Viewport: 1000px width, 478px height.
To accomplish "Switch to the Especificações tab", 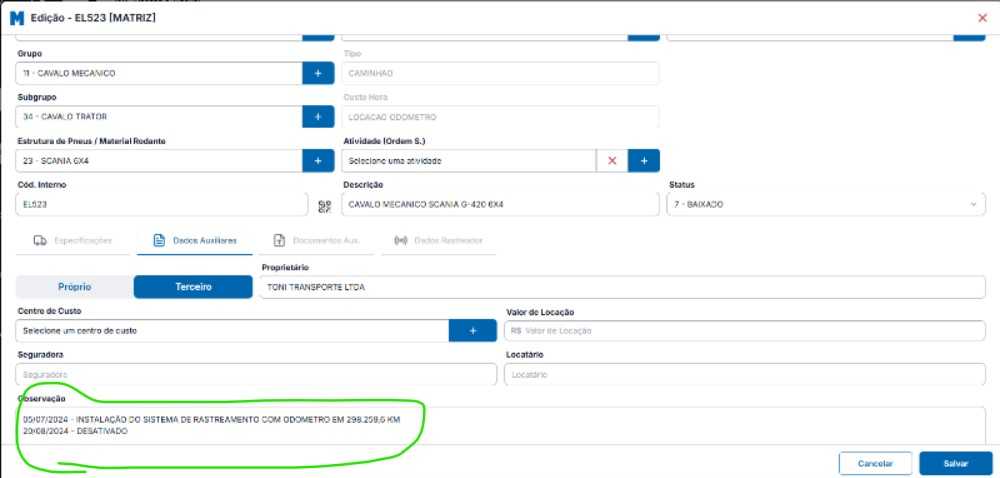I will tap(73, 241).
